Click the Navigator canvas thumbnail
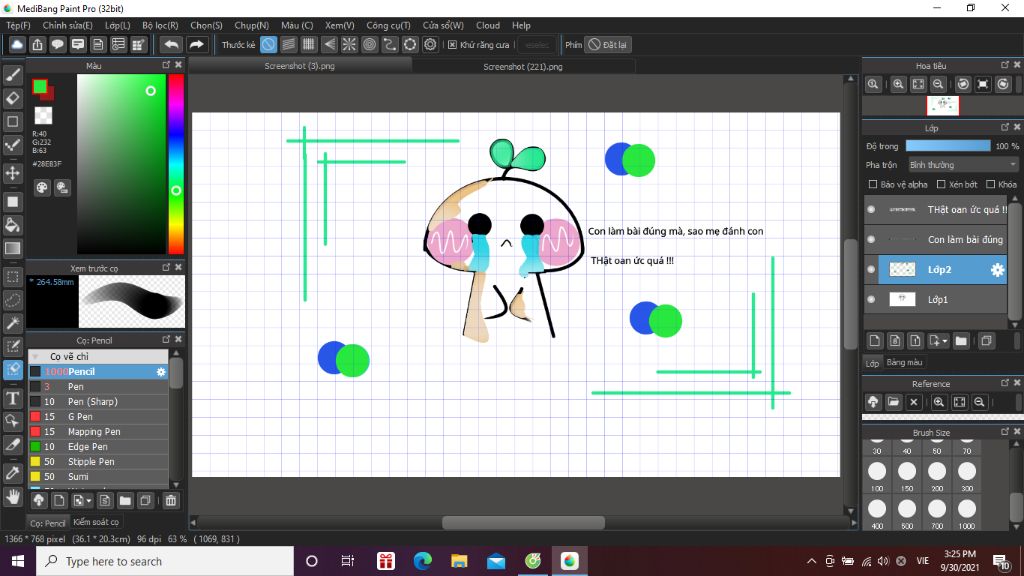1024x576 pixels. [942, 106]
